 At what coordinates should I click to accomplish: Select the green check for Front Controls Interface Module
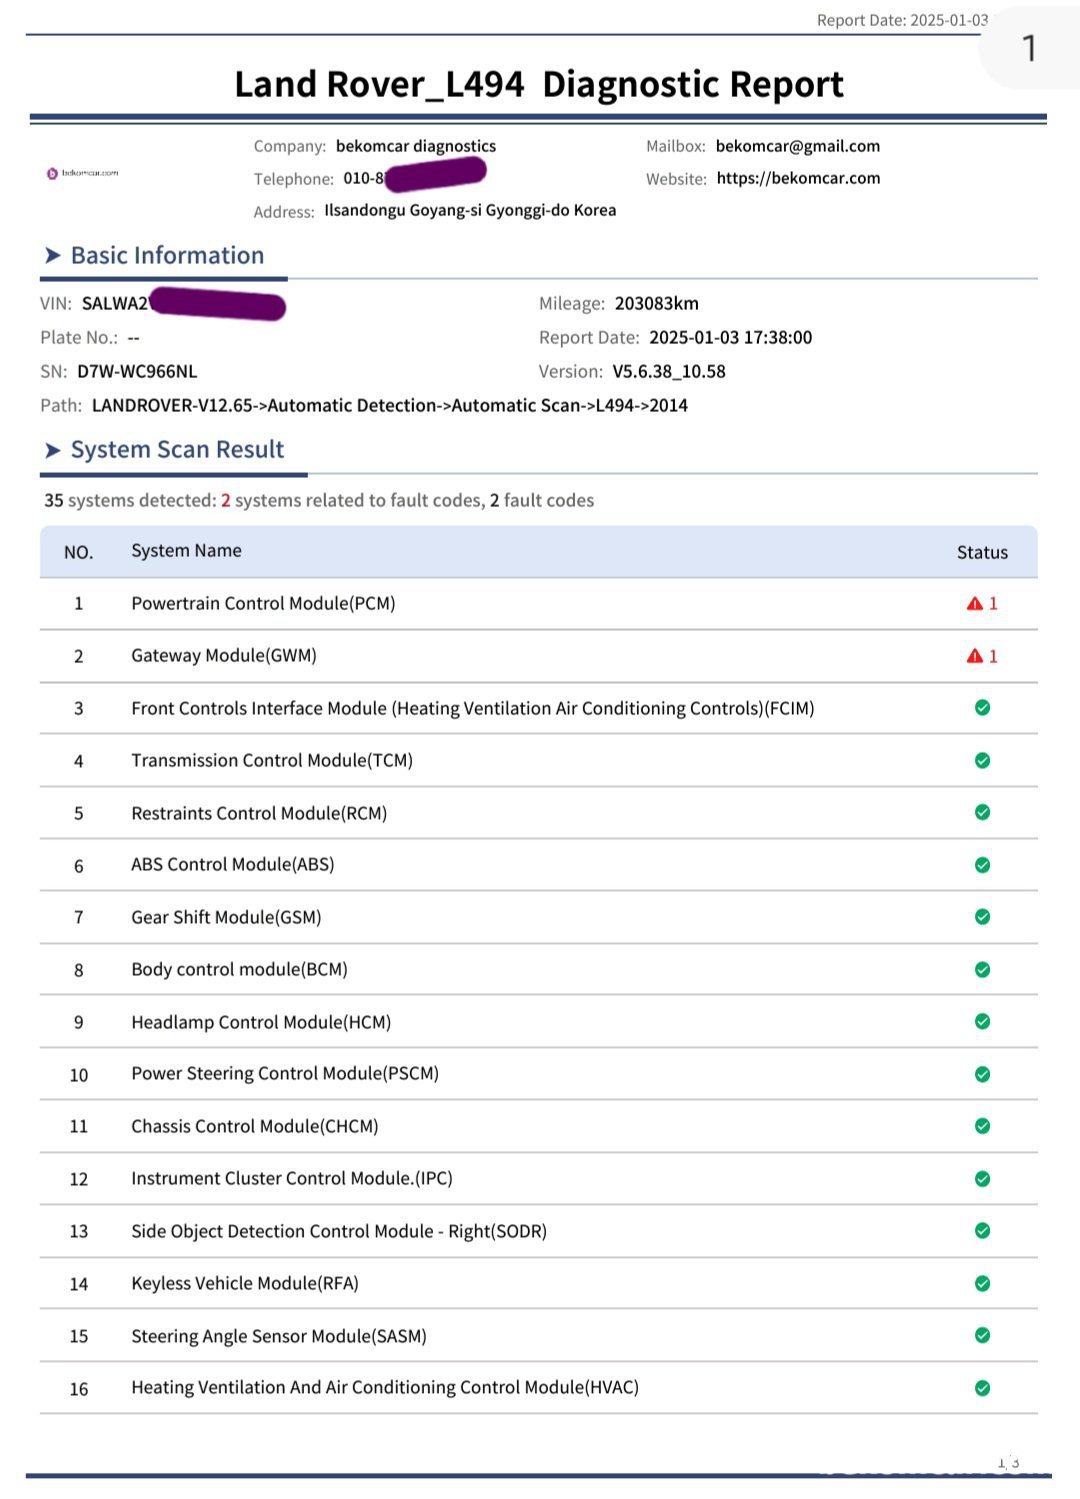click(x=983, y=708)
